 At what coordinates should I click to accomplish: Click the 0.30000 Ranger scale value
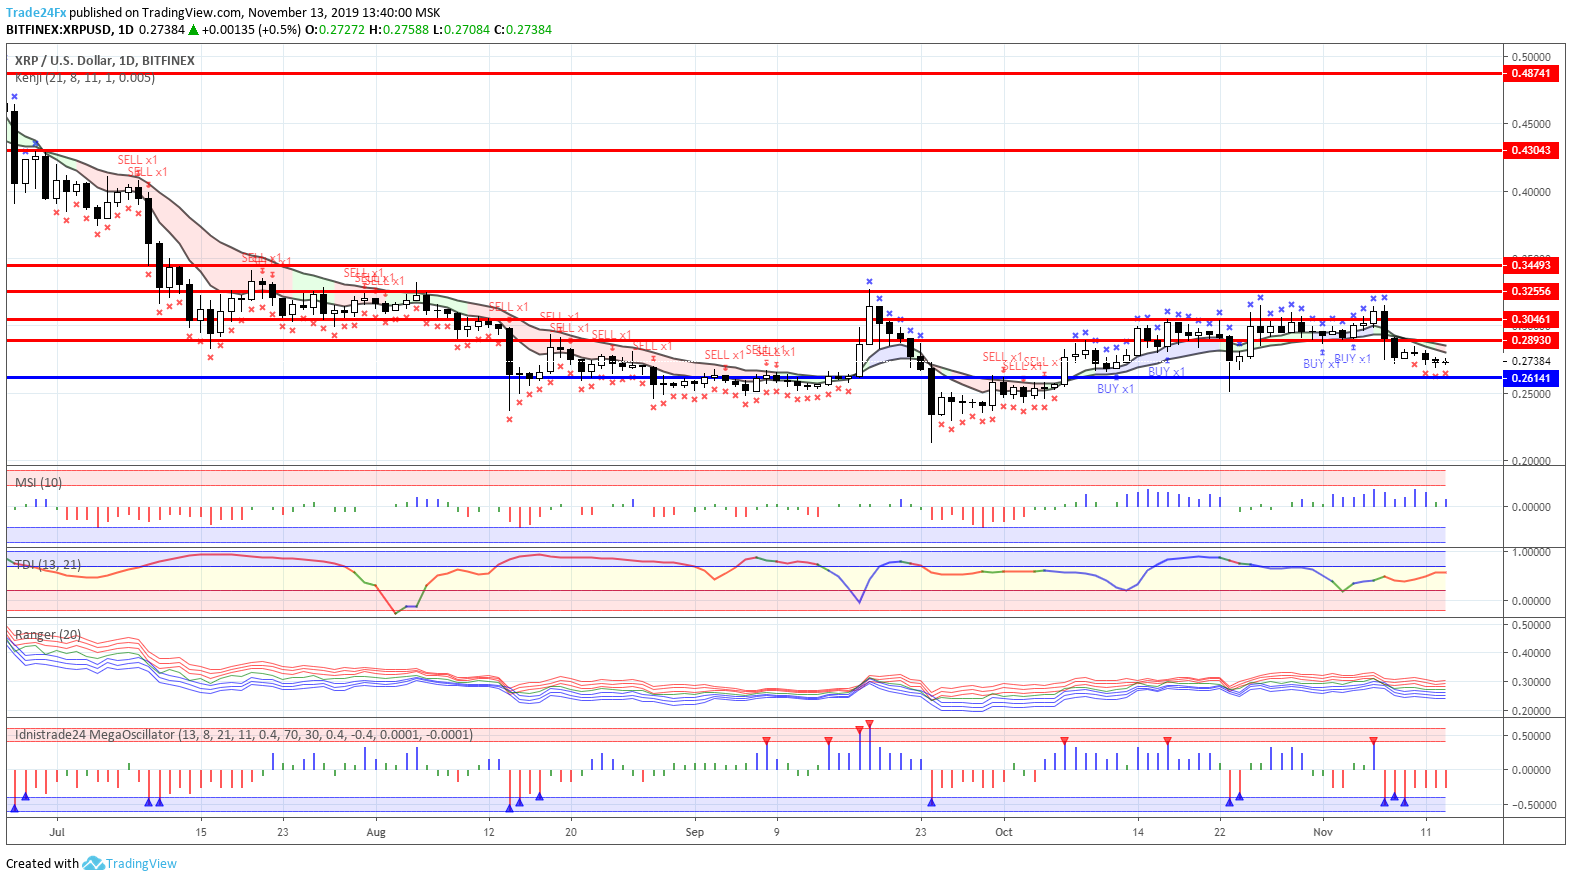[1531, 682]
